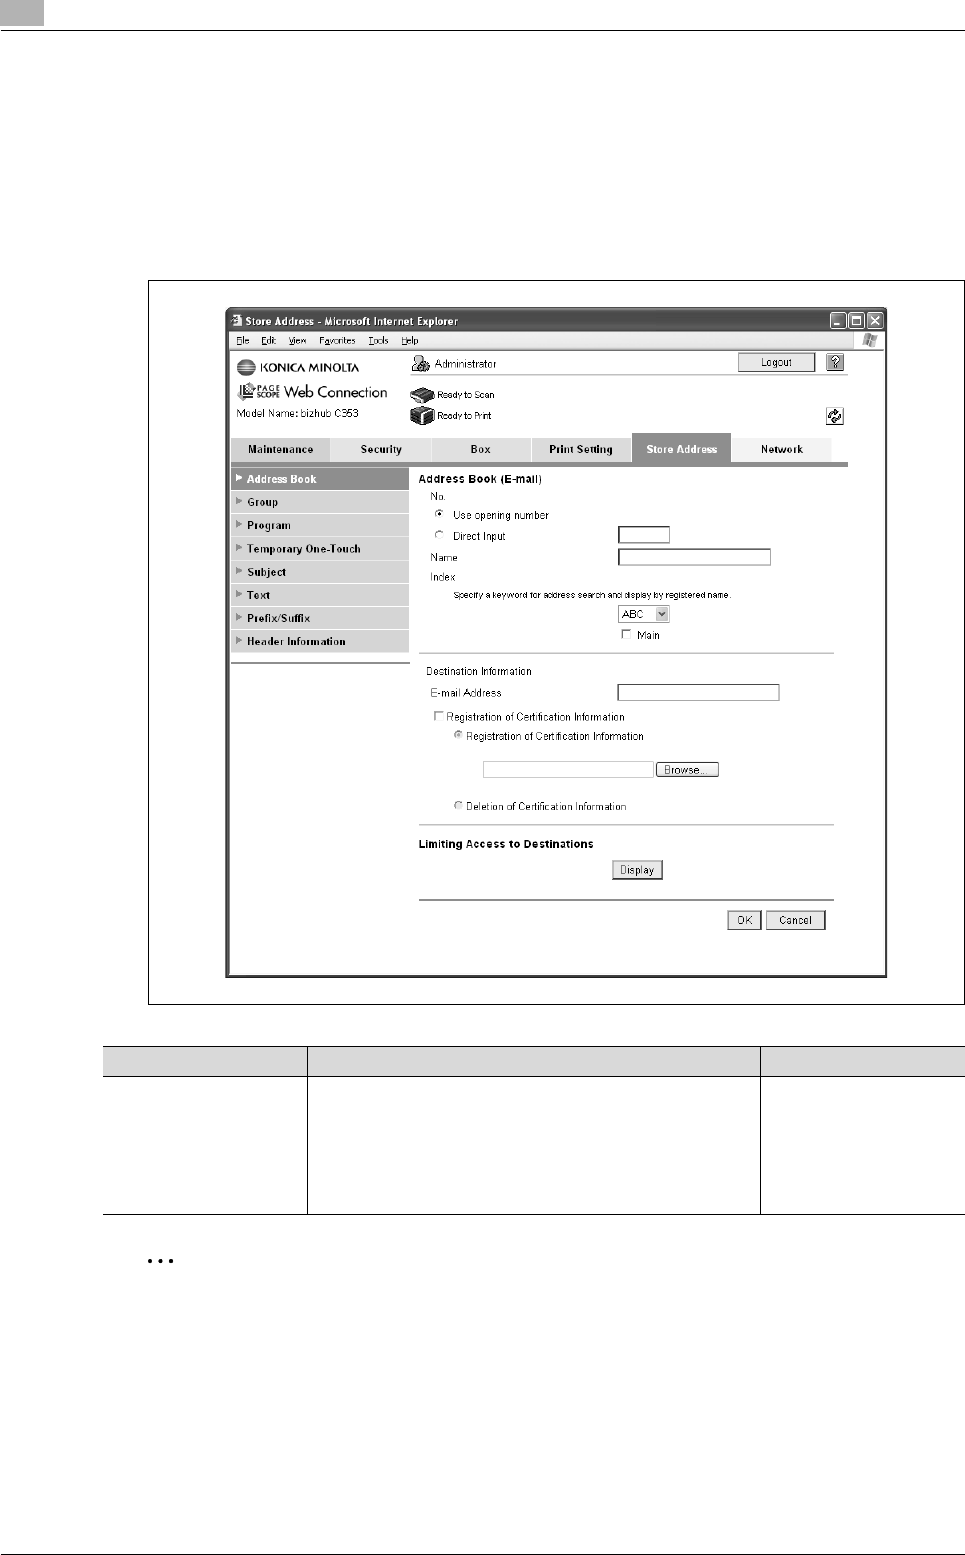
Task: Click the printer Ready to Print icon
Action: (422, 415)
